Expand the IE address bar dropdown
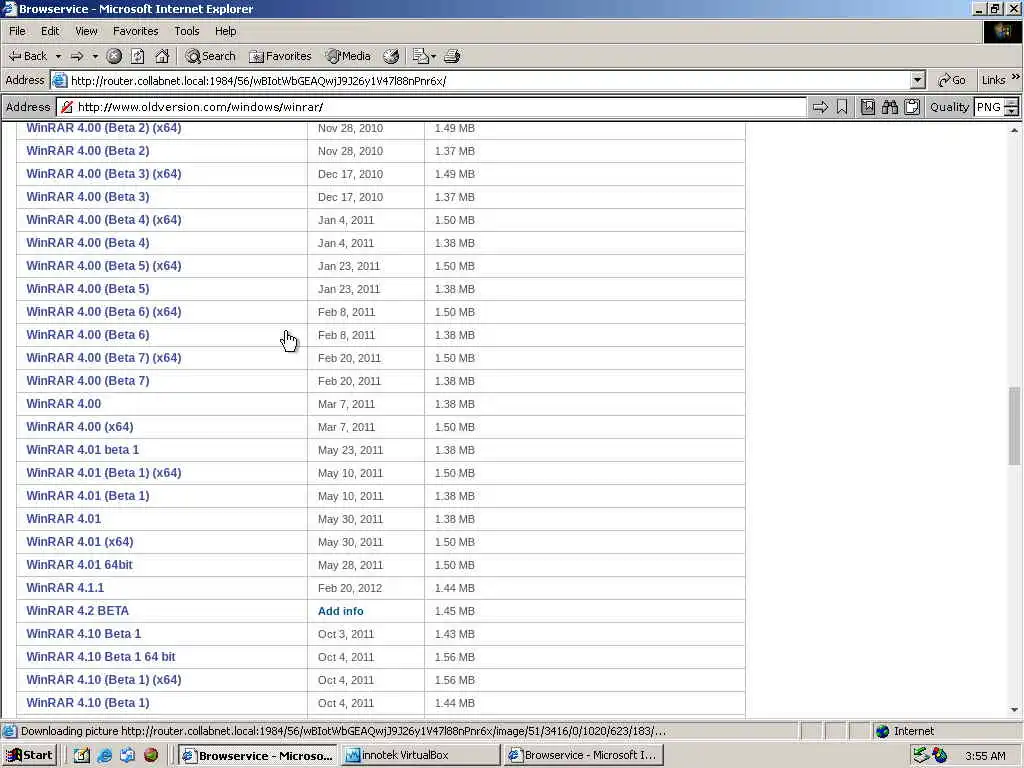 click(918, 80)
